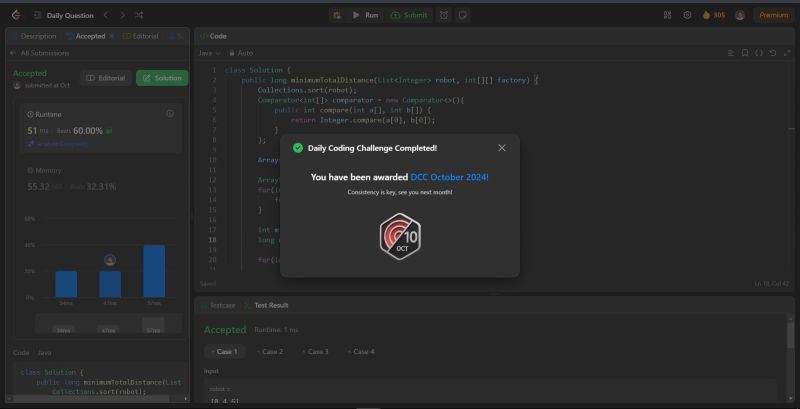Open the notes sticky icon
Screen dimensions: 800x409
click(462, 15)
